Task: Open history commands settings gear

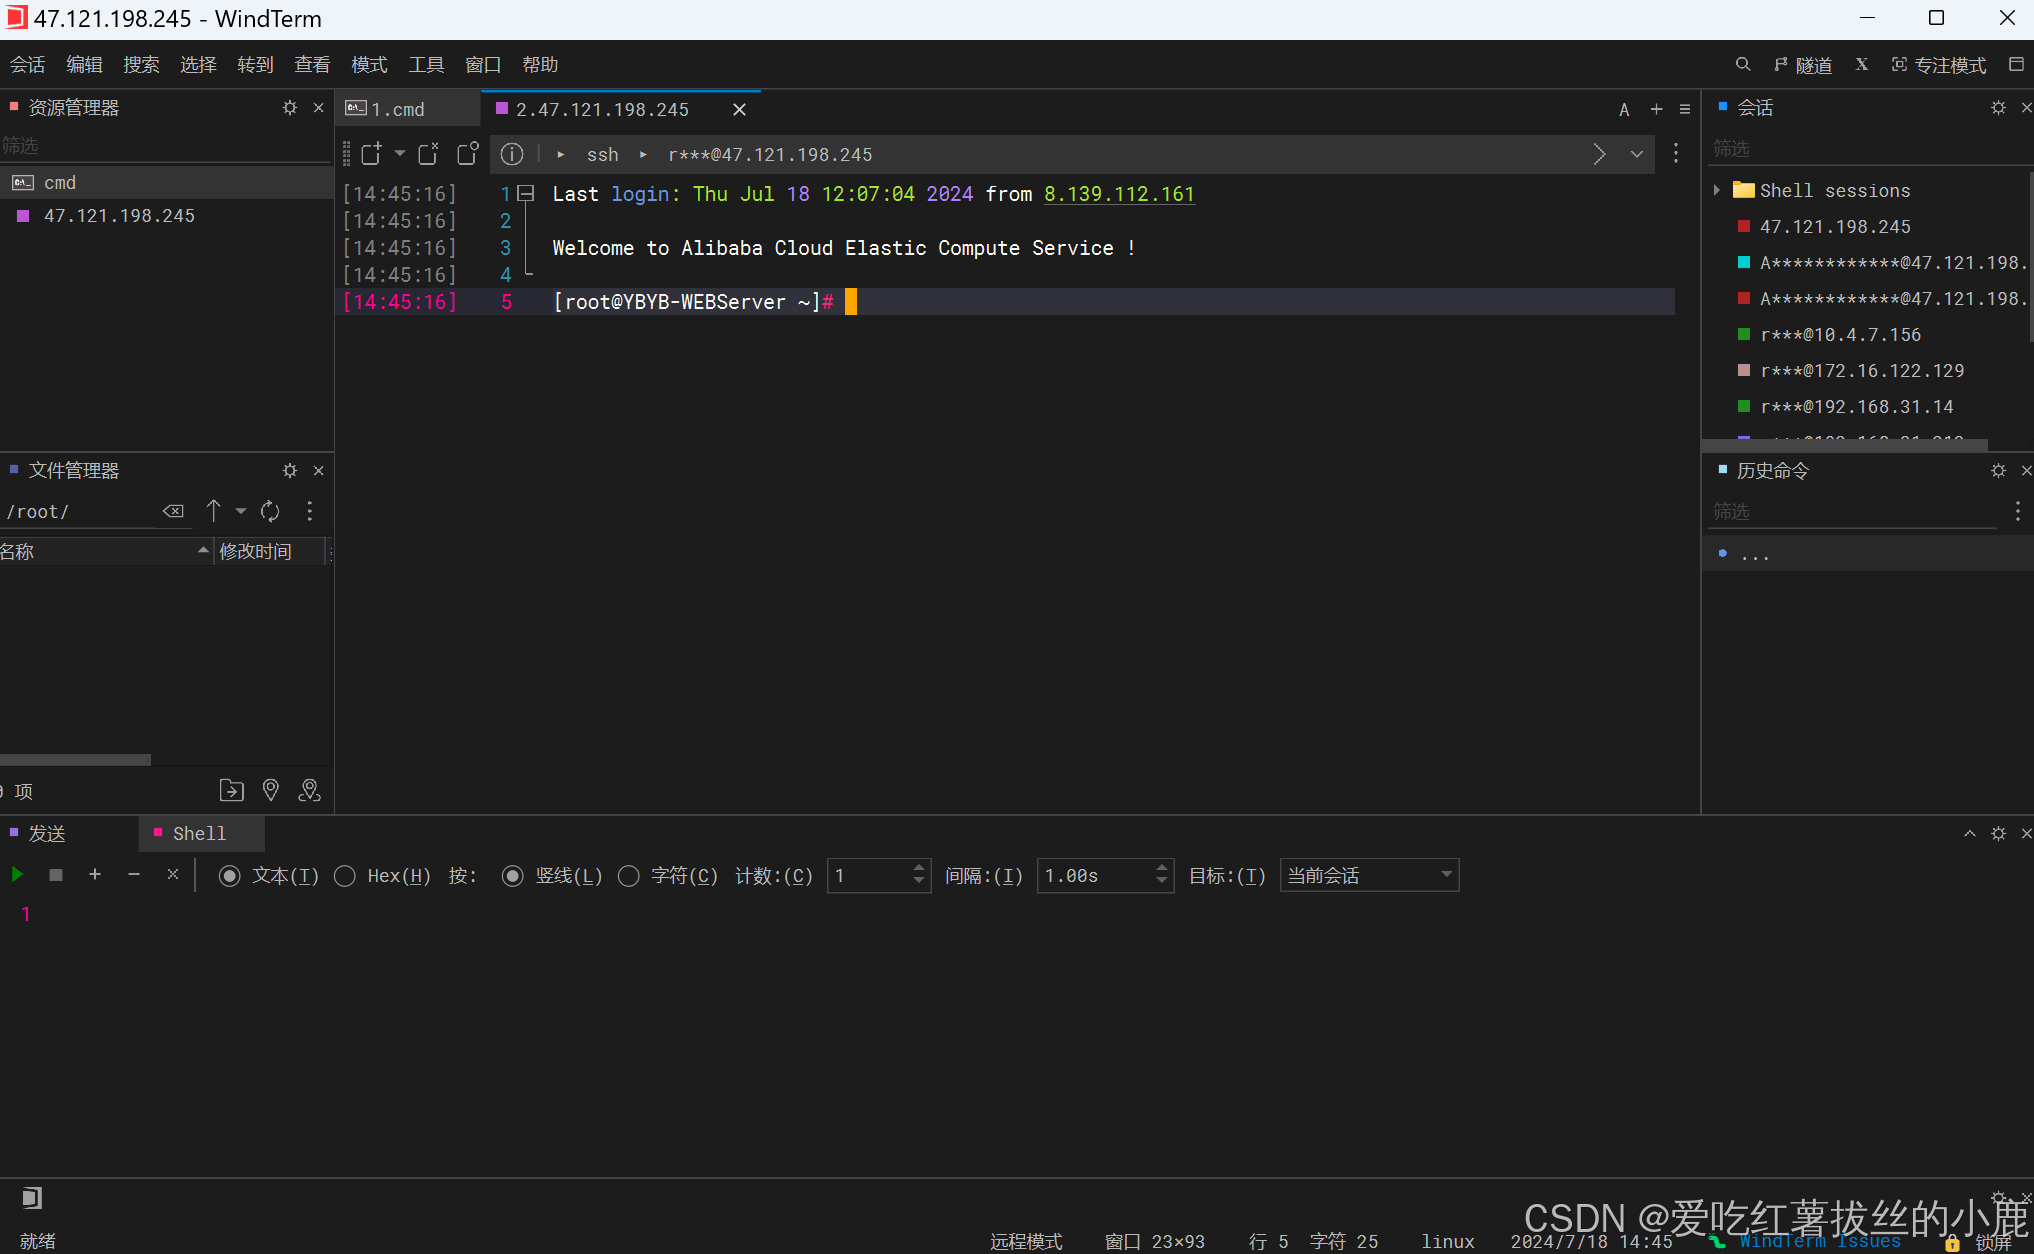Action: pyautogui.click(x=1998, y=470)
